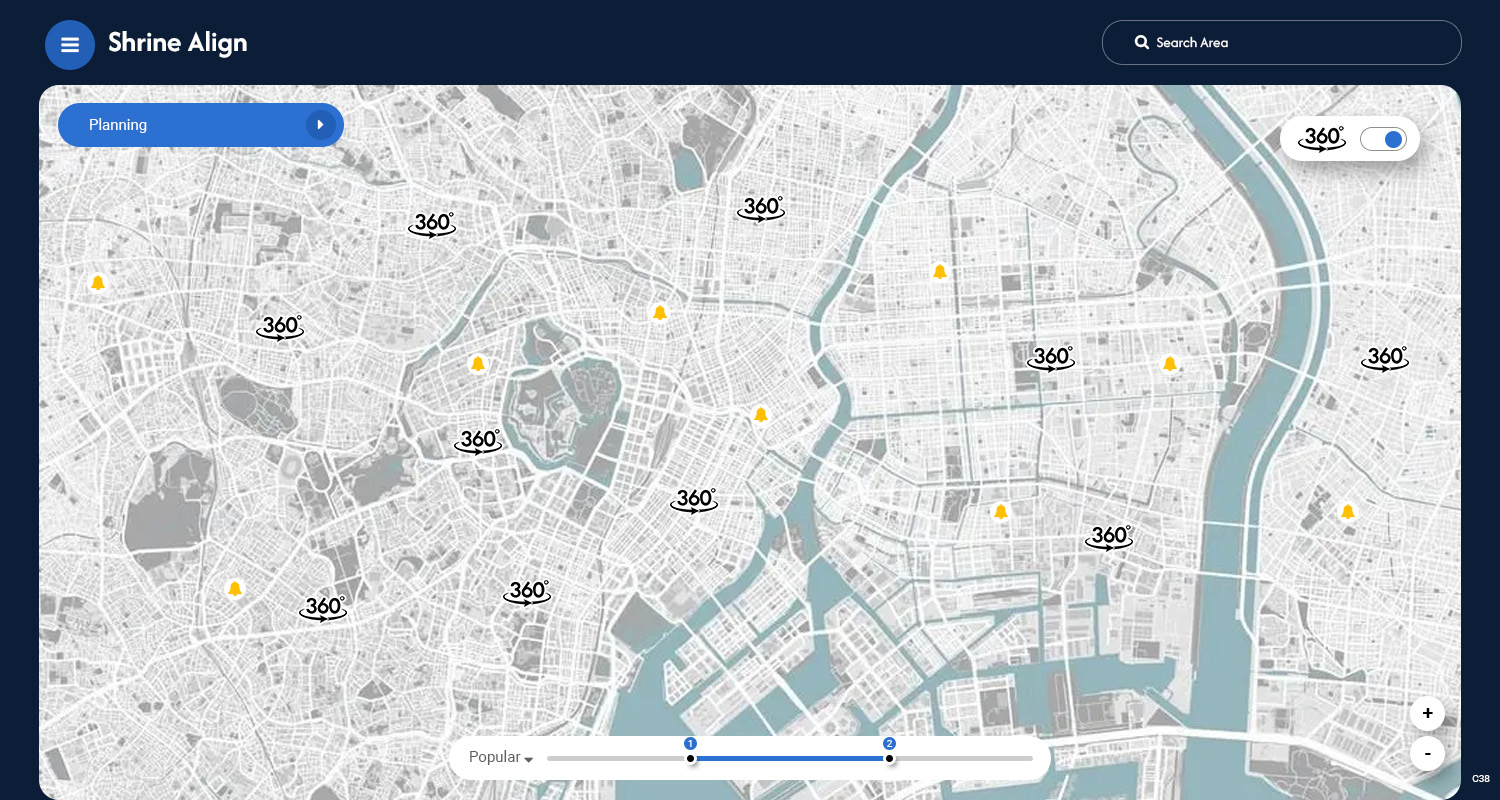The width and height of the screenshot is (1500, 800).
Task: Click the 360° icon beside the toggle
Action: click(x=1322, y=139)
